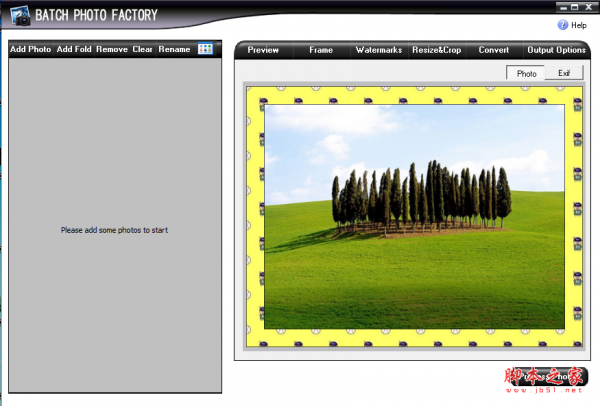Image resolution: width=600 pixels, height=406 pixels.
Task: Select the Photo sub-tab
Action: (x=526, y=73)
